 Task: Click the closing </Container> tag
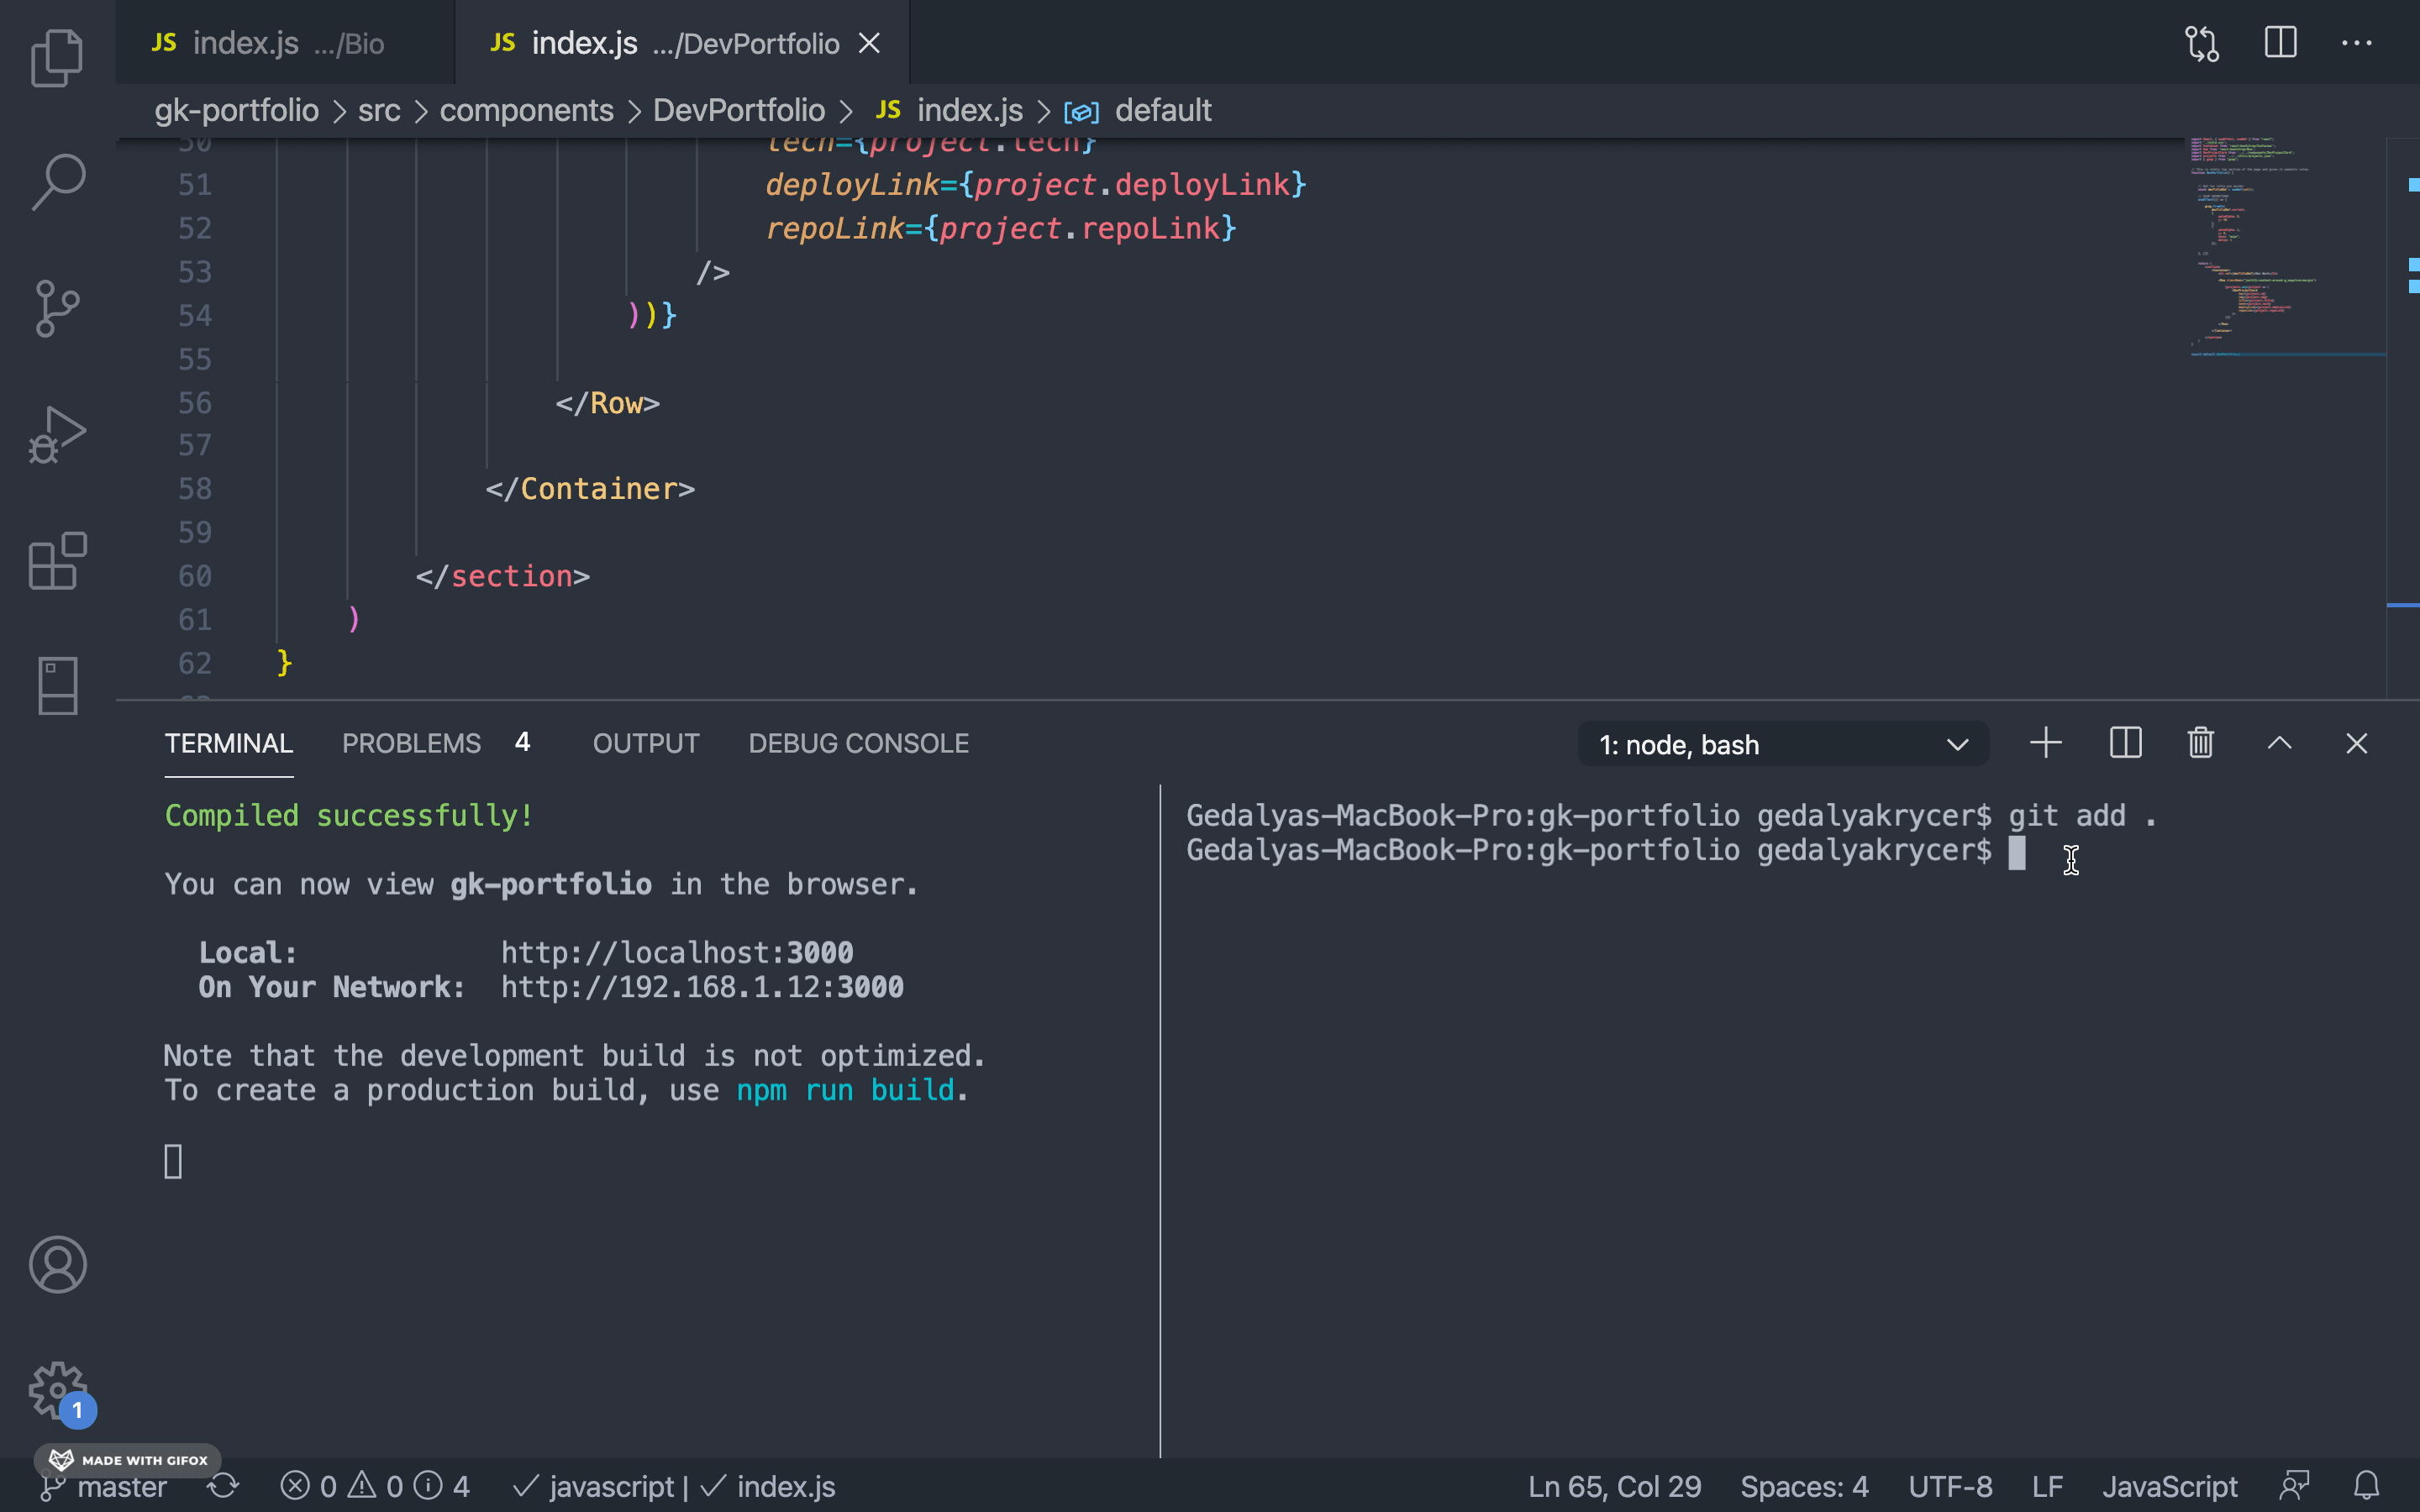(x=590, y=489)
